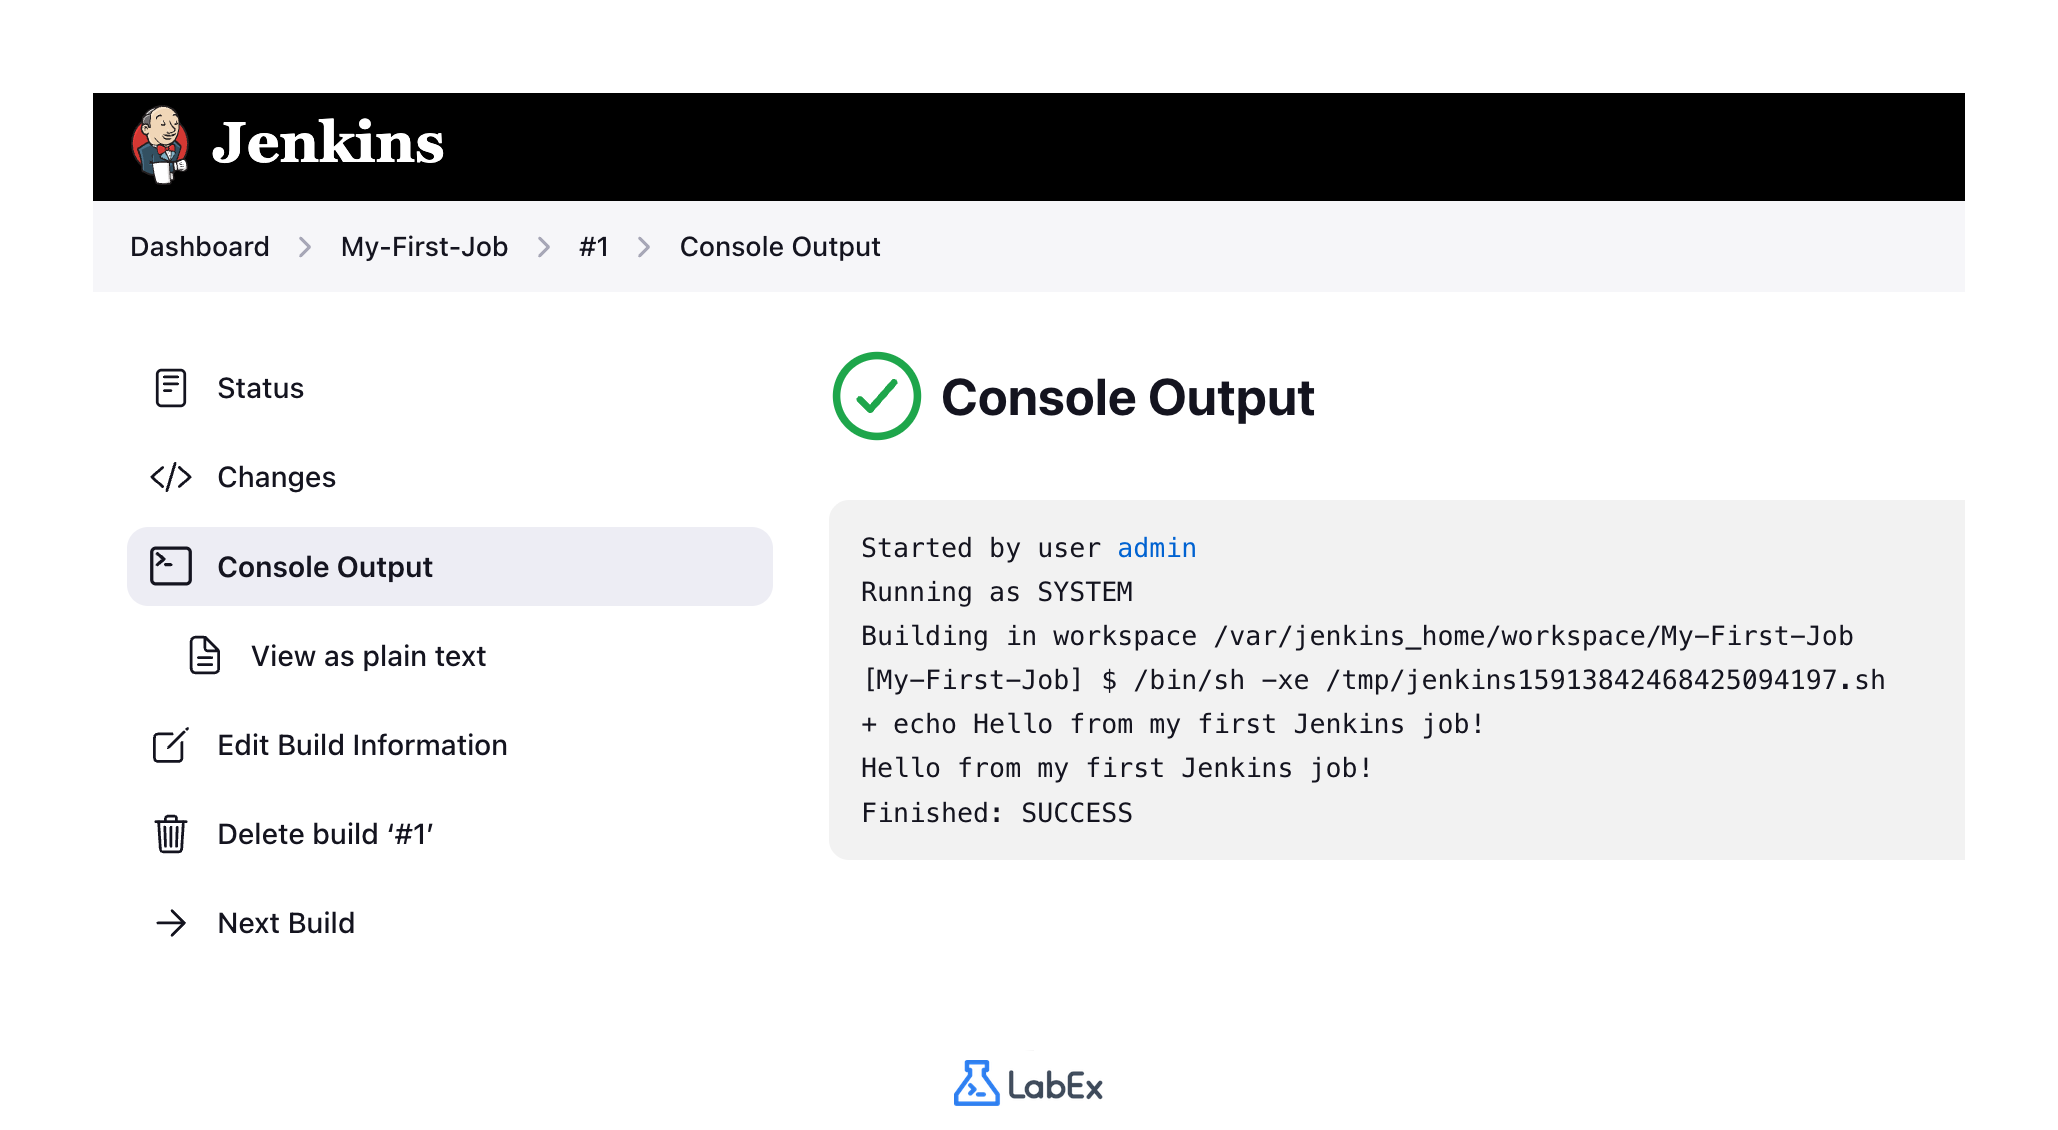This screenshot has width=2058, height=1130.
Task: Click the Changes code icon
Action: (x=171, y=477)
